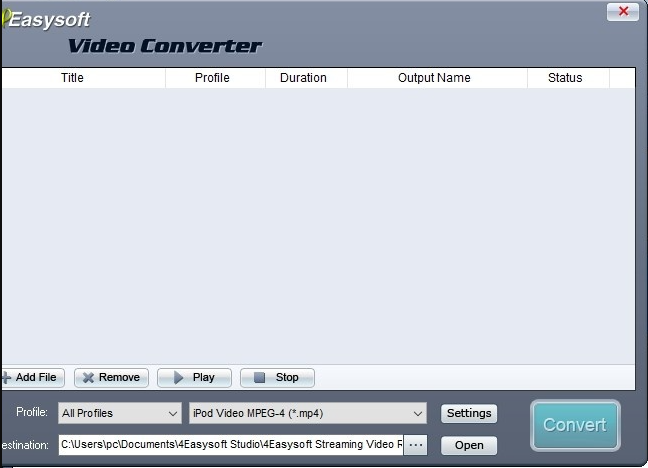The image size is (648, 468).
Task: Click the Video Converter title logo
Action: 165,45
